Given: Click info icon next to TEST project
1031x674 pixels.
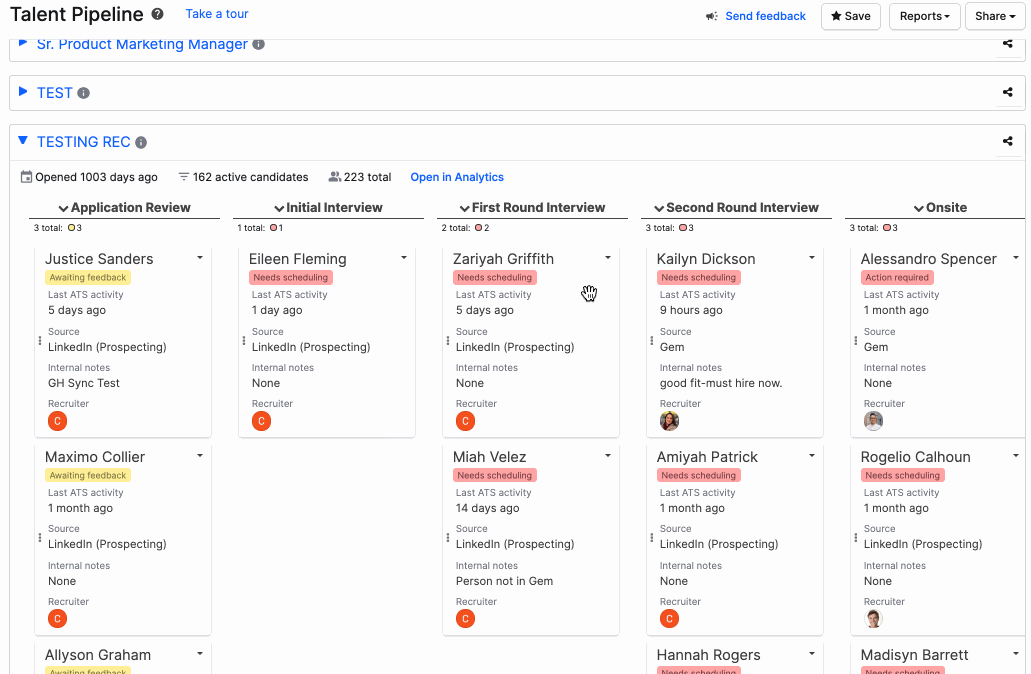Looking at the screenshot, I should point(84,93).
